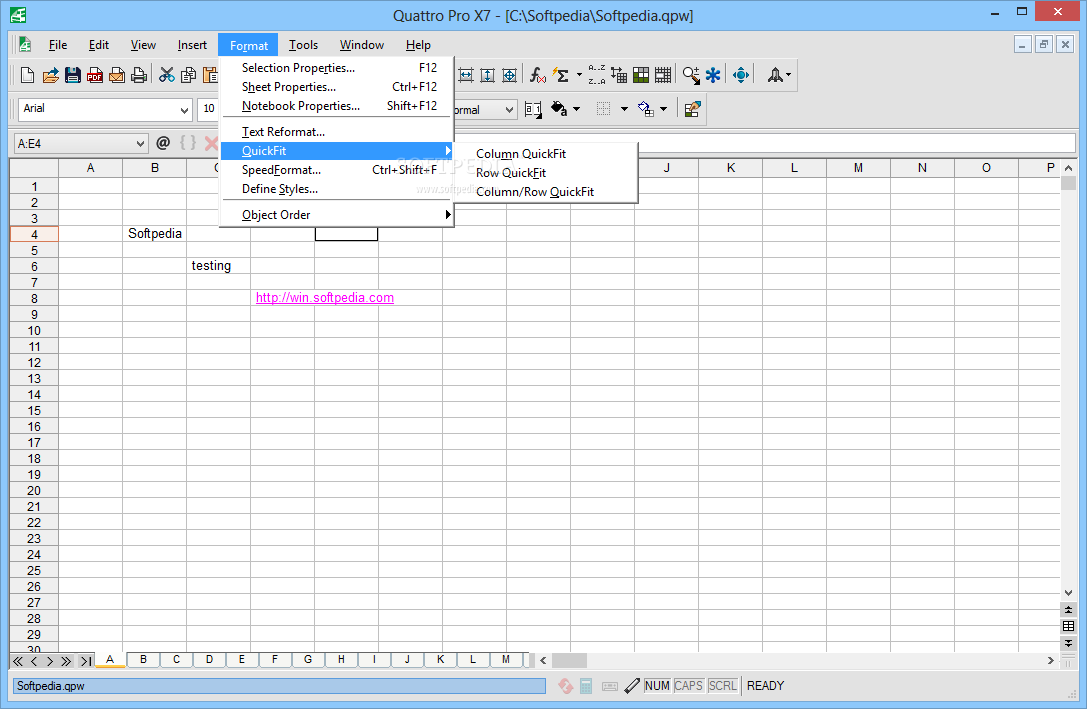Viewport: 1087px width, 709px height.
Task: Click row QuickFit height toolbar icon
Action: (x=487, y=75)
